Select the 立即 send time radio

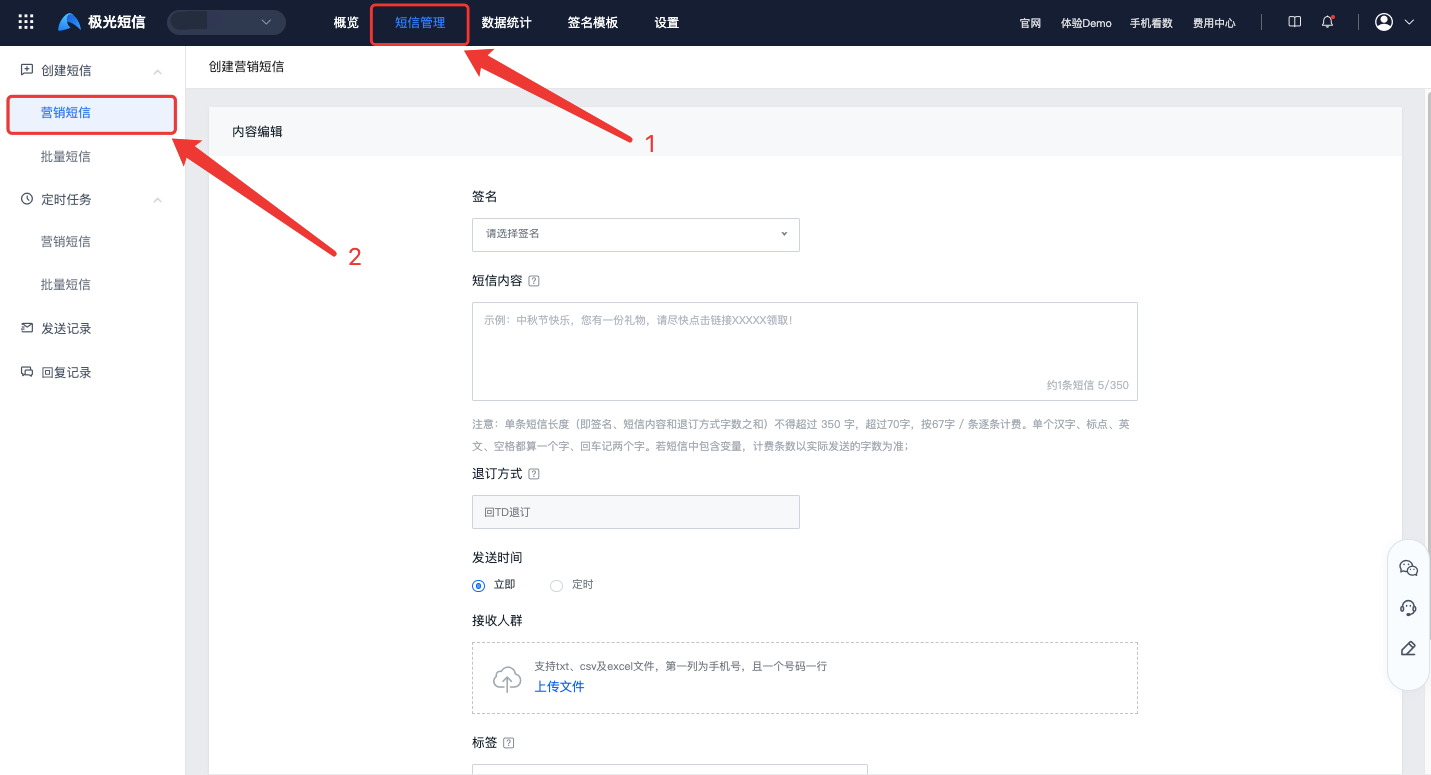pos(479,585)
